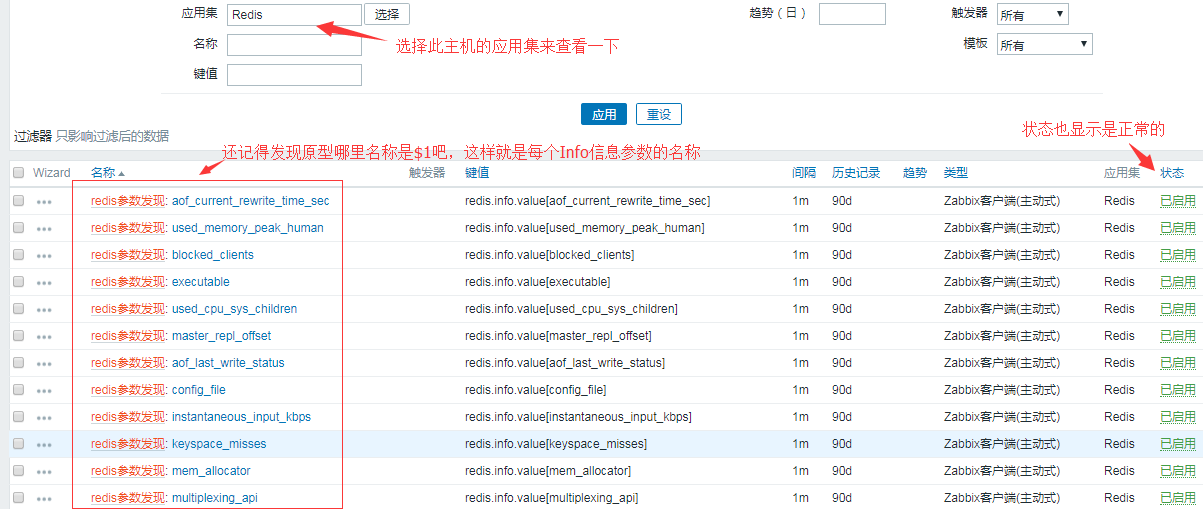
Task: Sort items by the 键值 column header
Action: (x=477, y=173)
